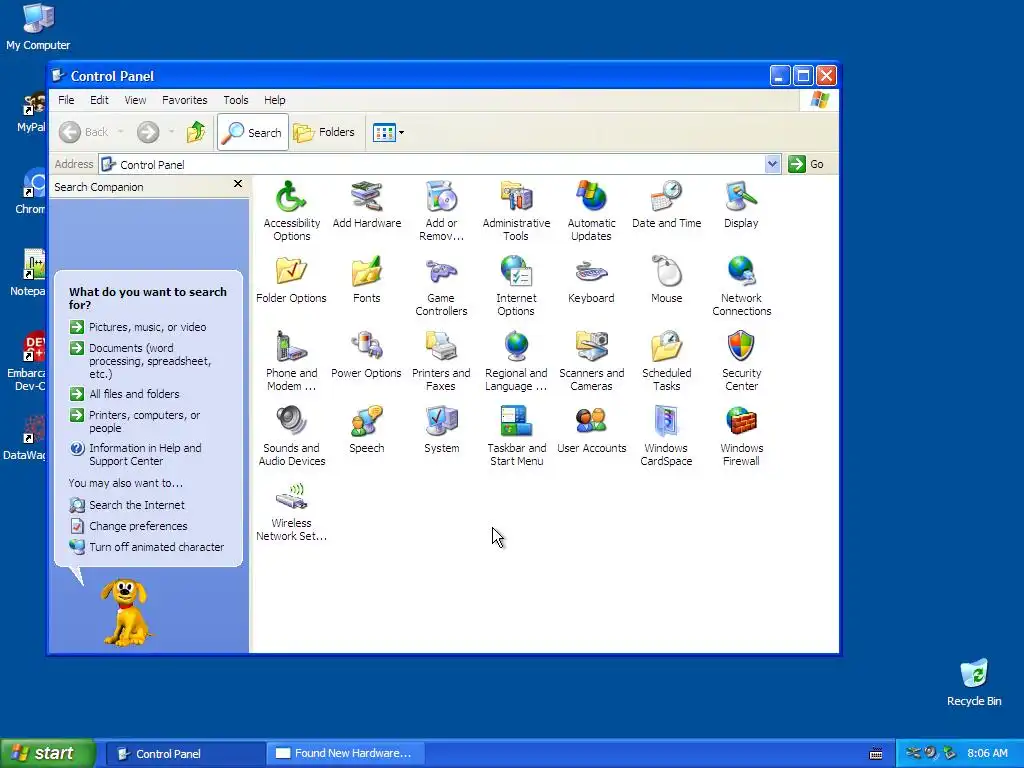
Task: Toggle the Search toolbar button
Action: click(x=253, y=133)
